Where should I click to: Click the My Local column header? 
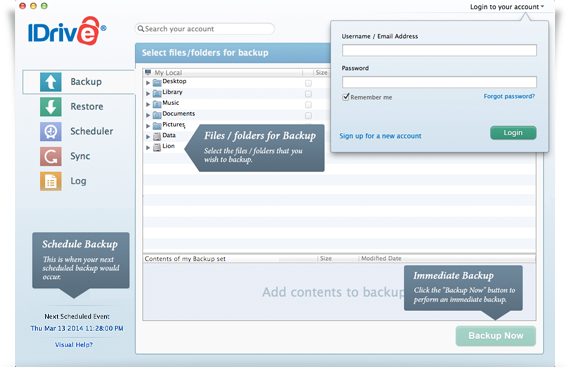coord(168,73)
